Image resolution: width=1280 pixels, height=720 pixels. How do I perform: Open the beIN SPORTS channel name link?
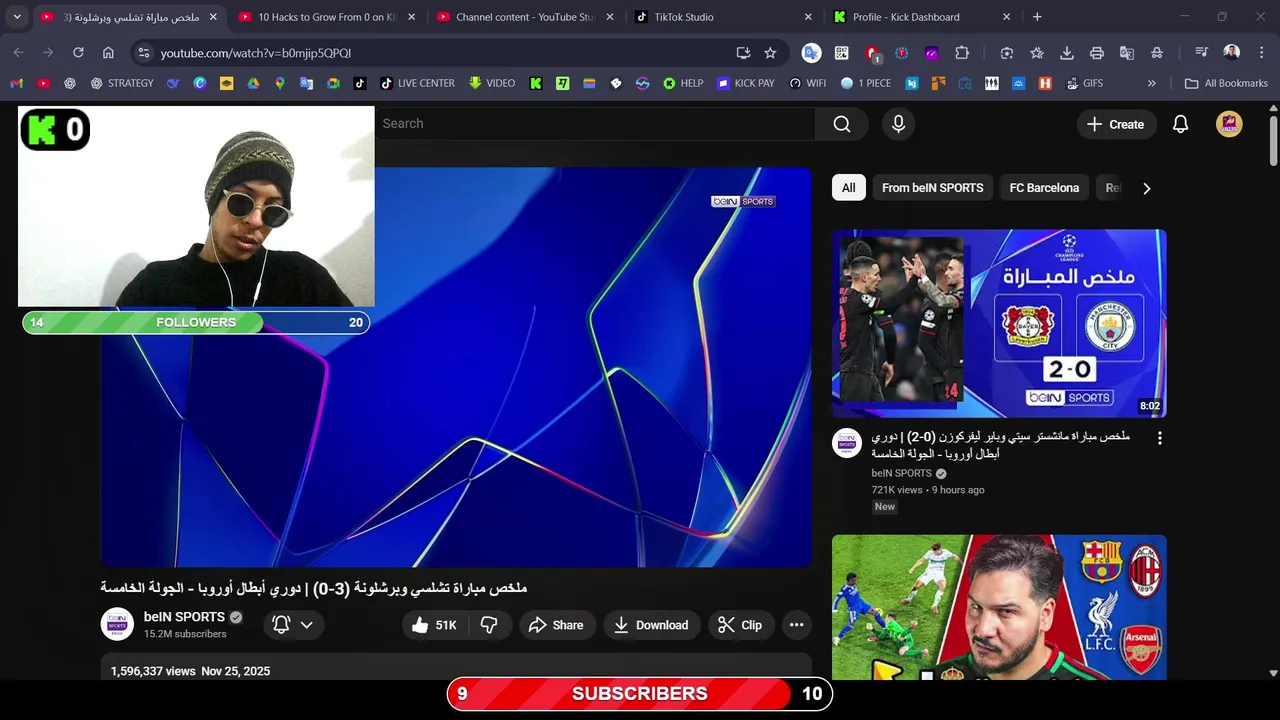[184, 617]
